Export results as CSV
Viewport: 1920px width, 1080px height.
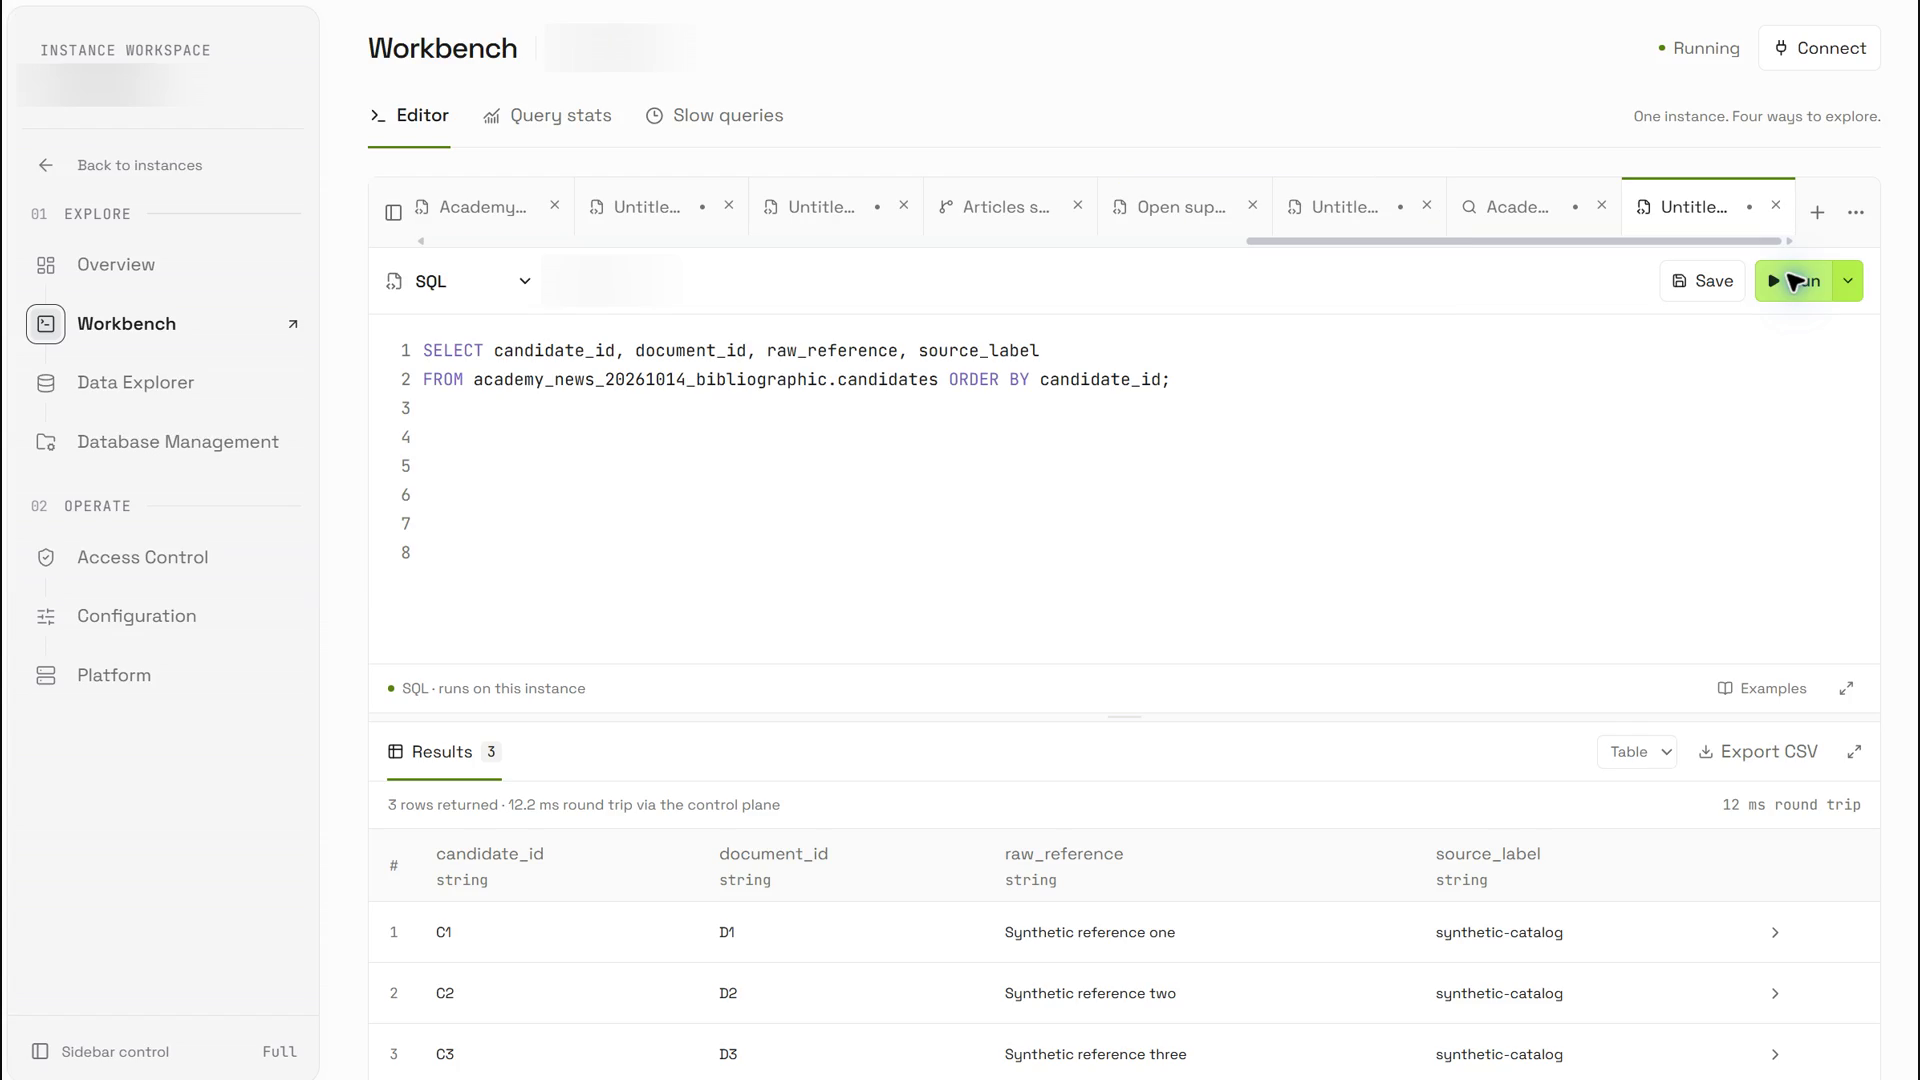pyautogui.click(x=1758, y=752)
